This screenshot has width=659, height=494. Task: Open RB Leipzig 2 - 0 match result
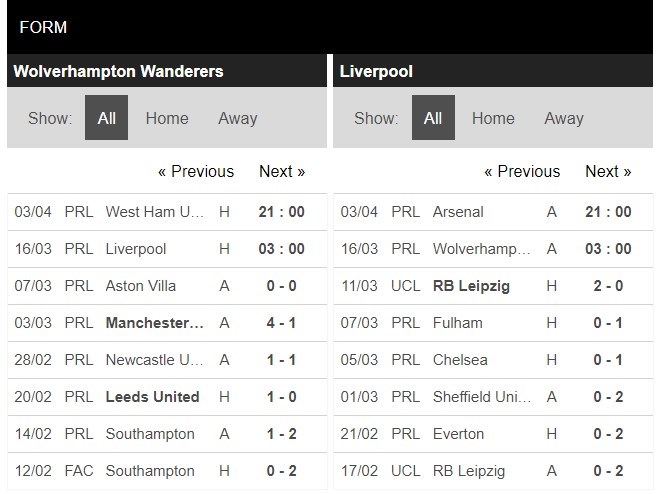pyautogui.click(x=608, y=286)
